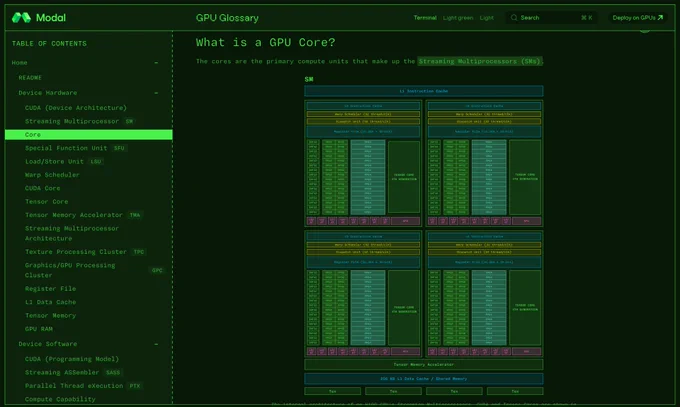Open Tensor Memory Accelerator TMA entry
680x407 pixels.
click(83, 215)
